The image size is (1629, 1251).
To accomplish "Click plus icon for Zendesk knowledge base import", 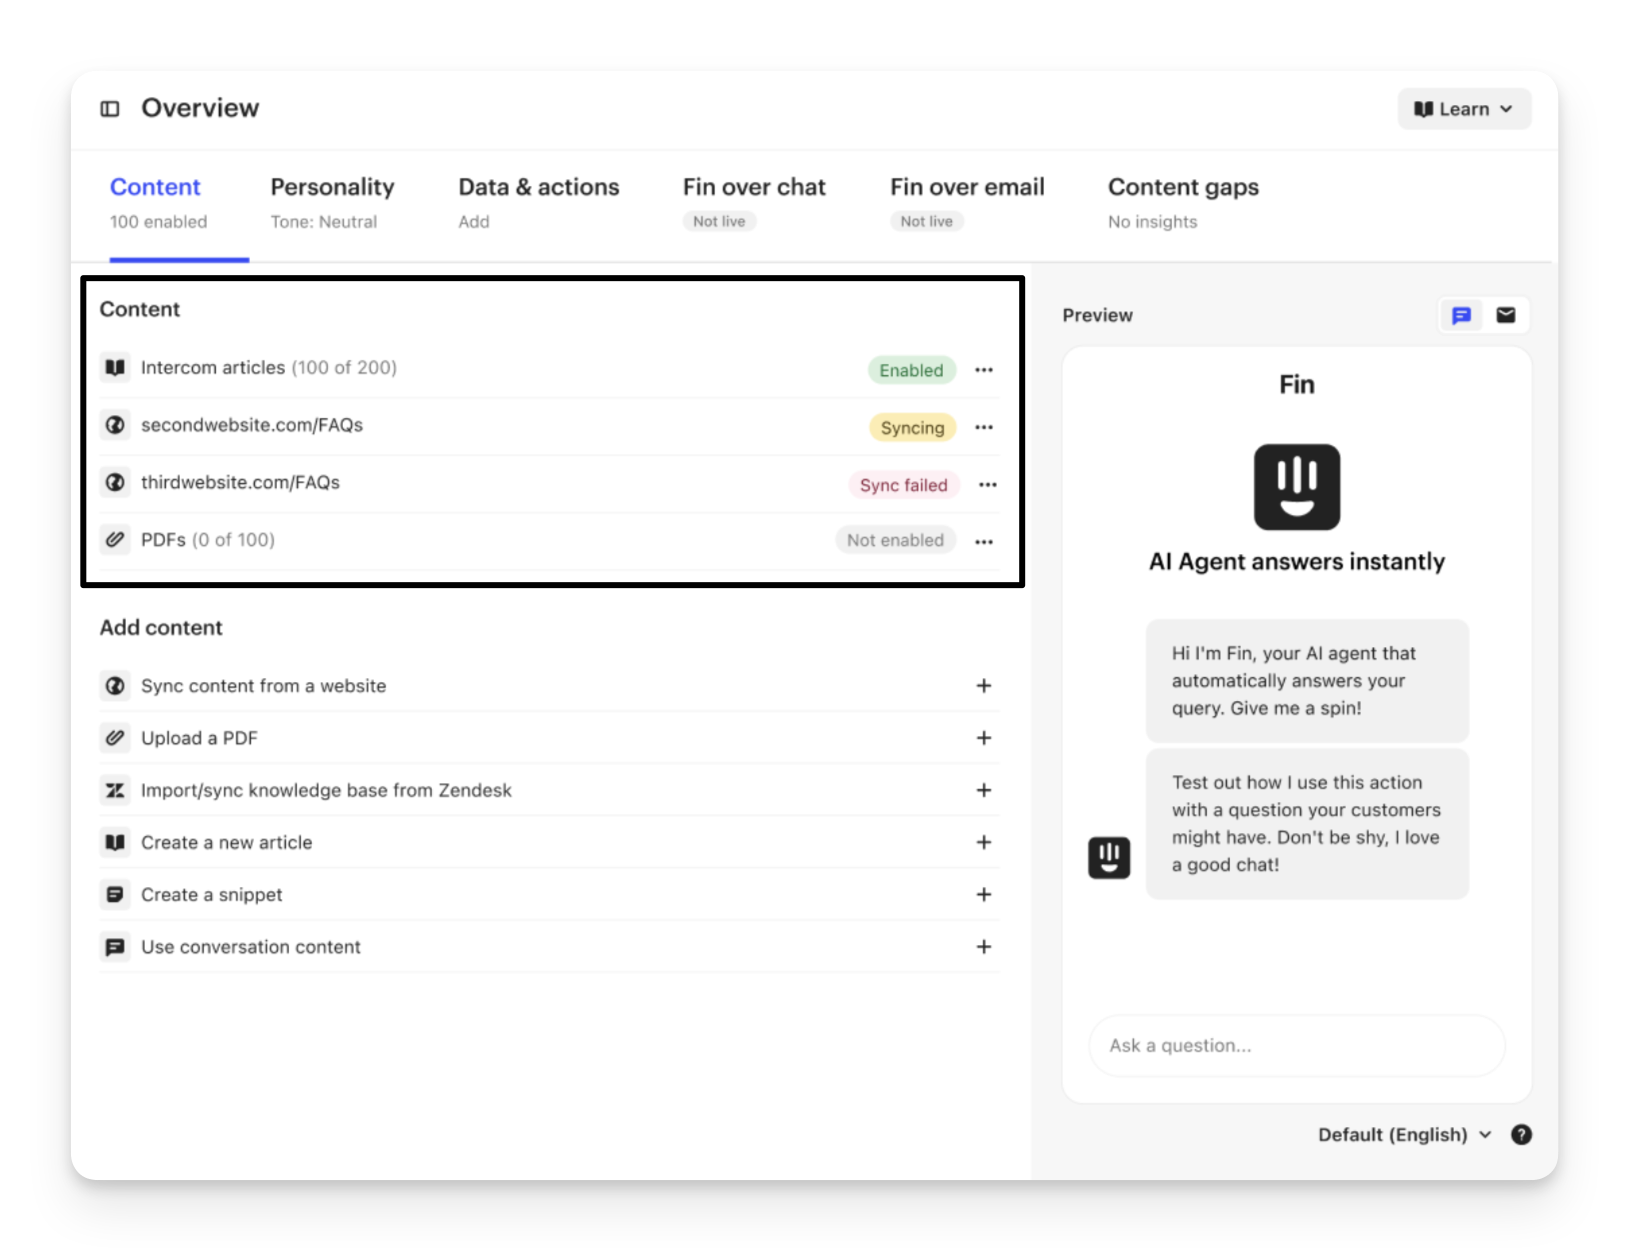I will (984, 790).
